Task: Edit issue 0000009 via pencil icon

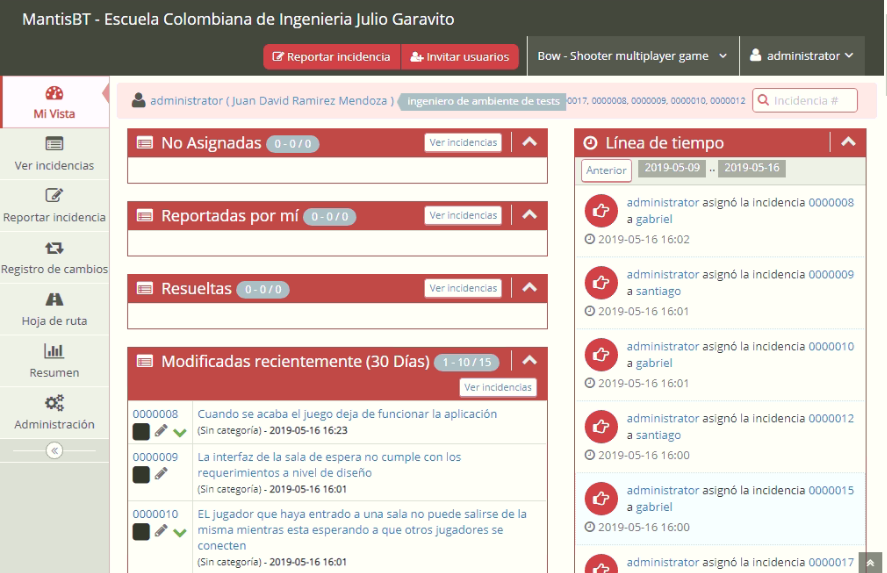Action: 161,473
